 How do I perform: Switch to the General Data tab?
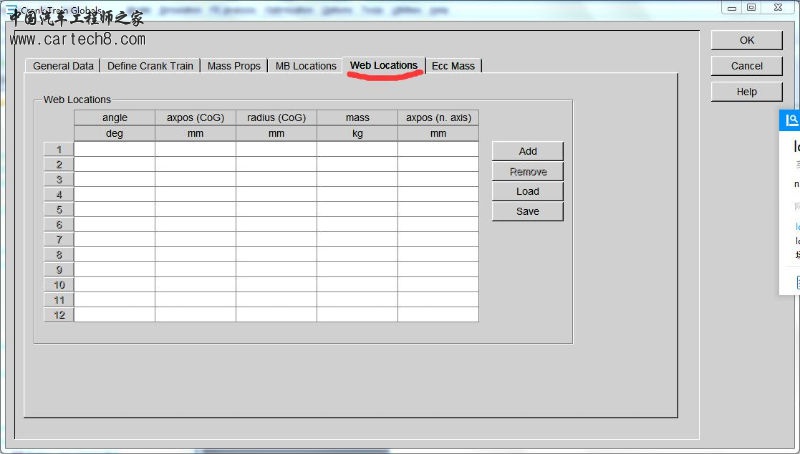click(x=63, y=66)
